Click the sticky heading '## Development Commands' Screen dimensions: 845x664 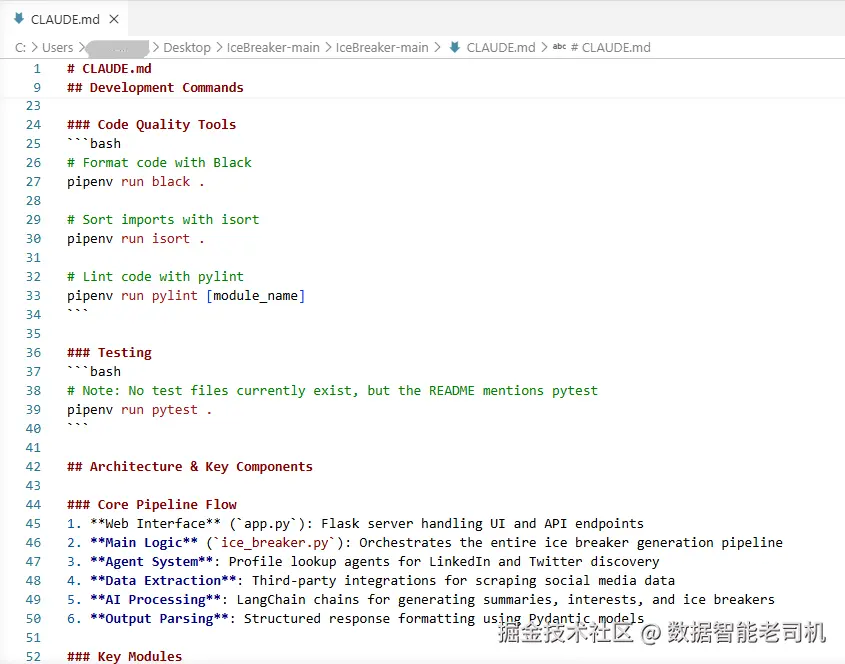tap(155, 87)
